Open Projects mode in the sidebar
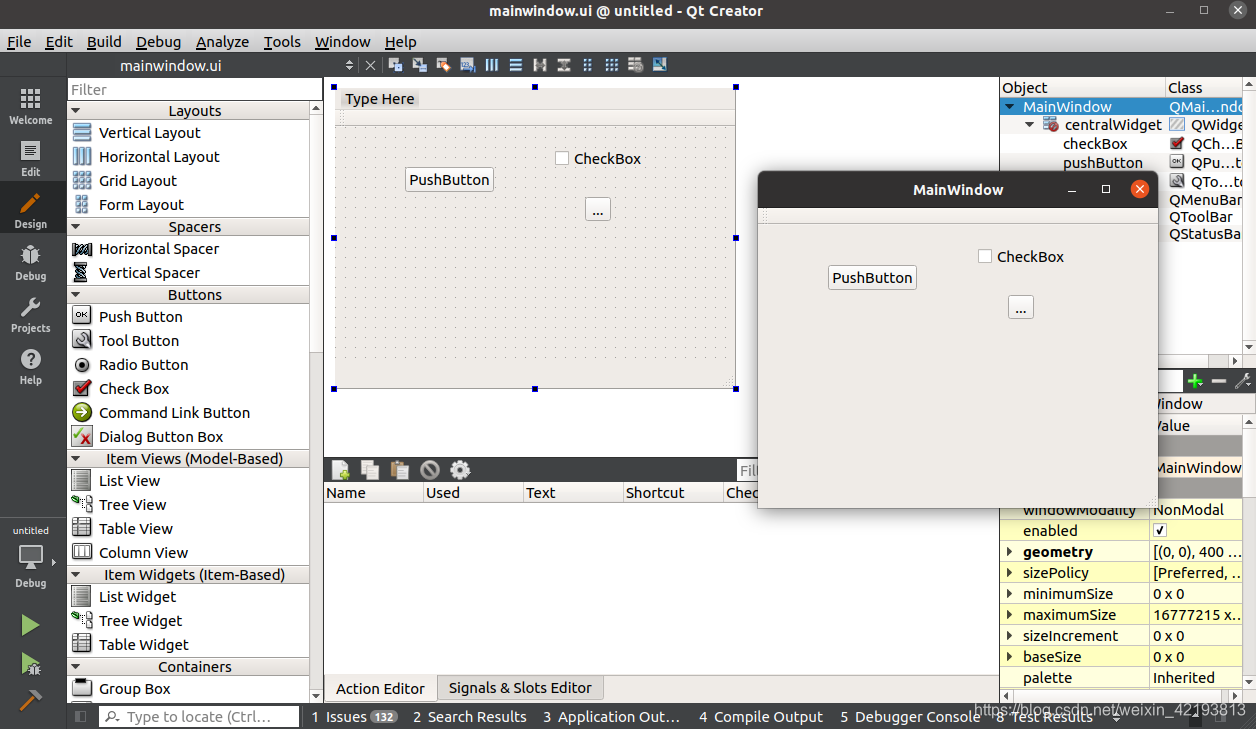 (30, 314)
